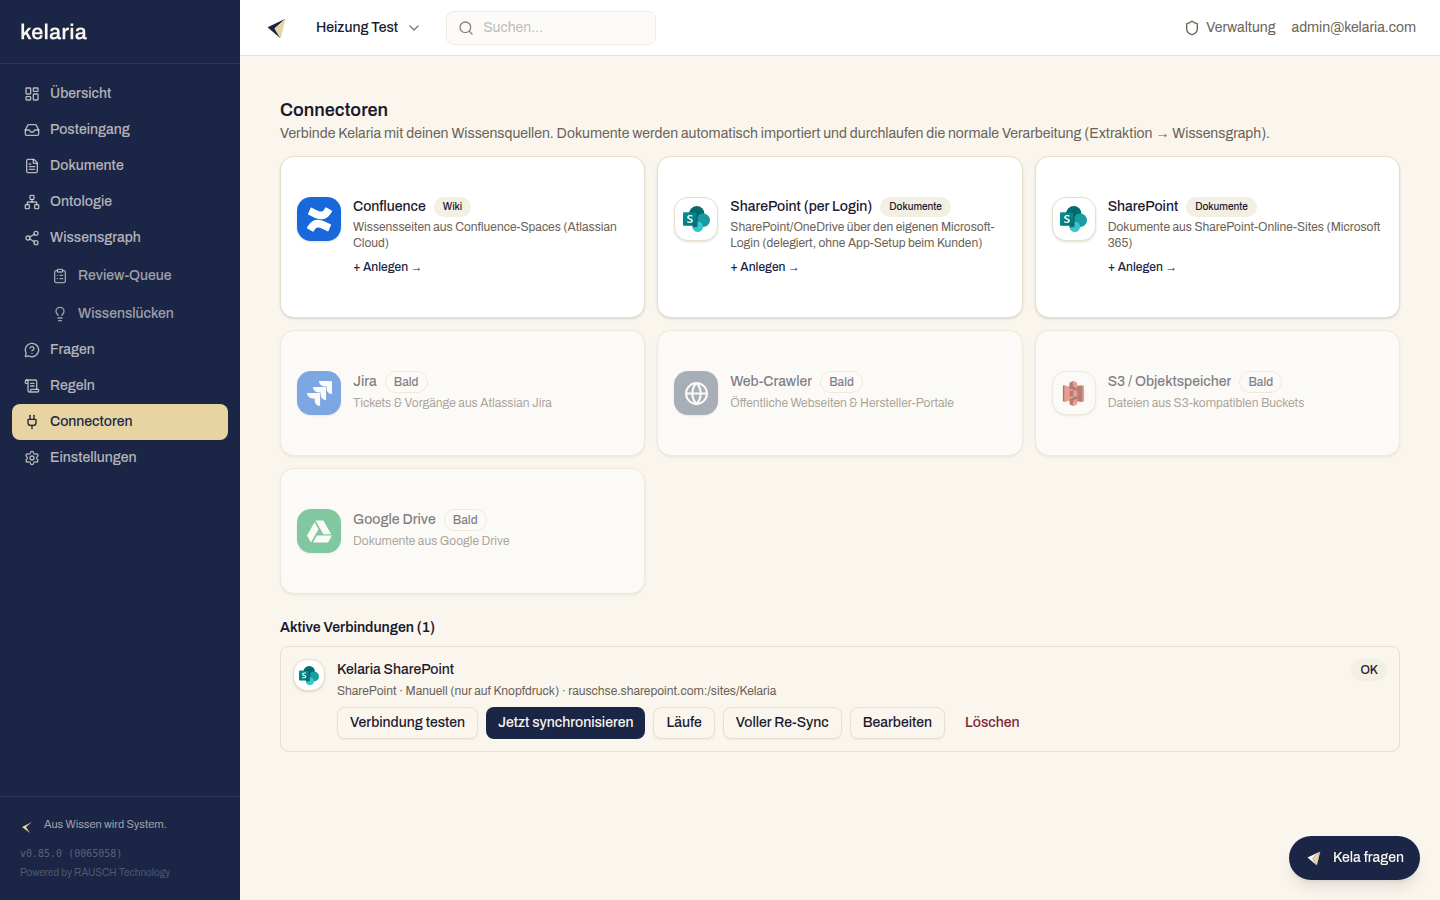Image resolution: width=1440 pixels, height=900 pixels.
Task: Click the Kelaria SharePoint connection icon
Action: click(x=309, y=676)
